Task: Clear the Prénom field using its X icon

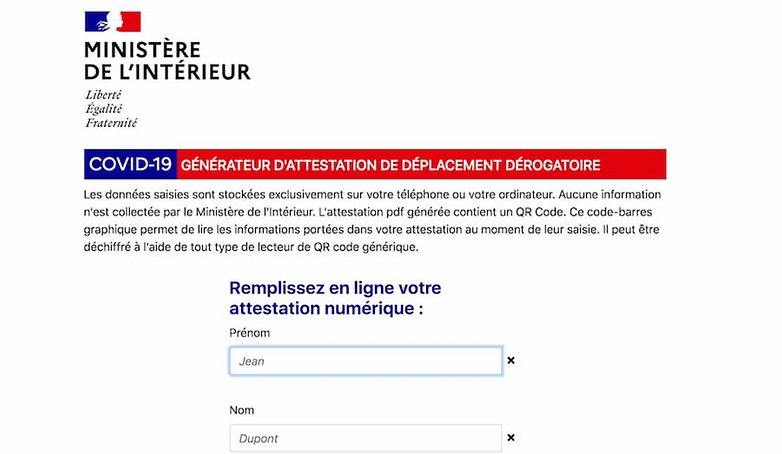Action: pos(511,360)
